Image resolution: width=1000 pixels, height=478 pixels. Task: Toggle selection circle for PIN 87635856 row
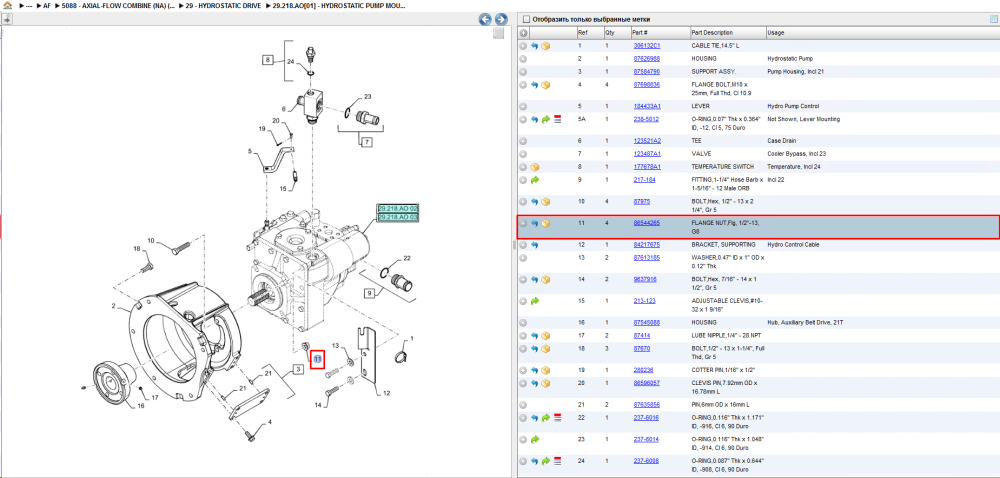[x=523, y=405]
